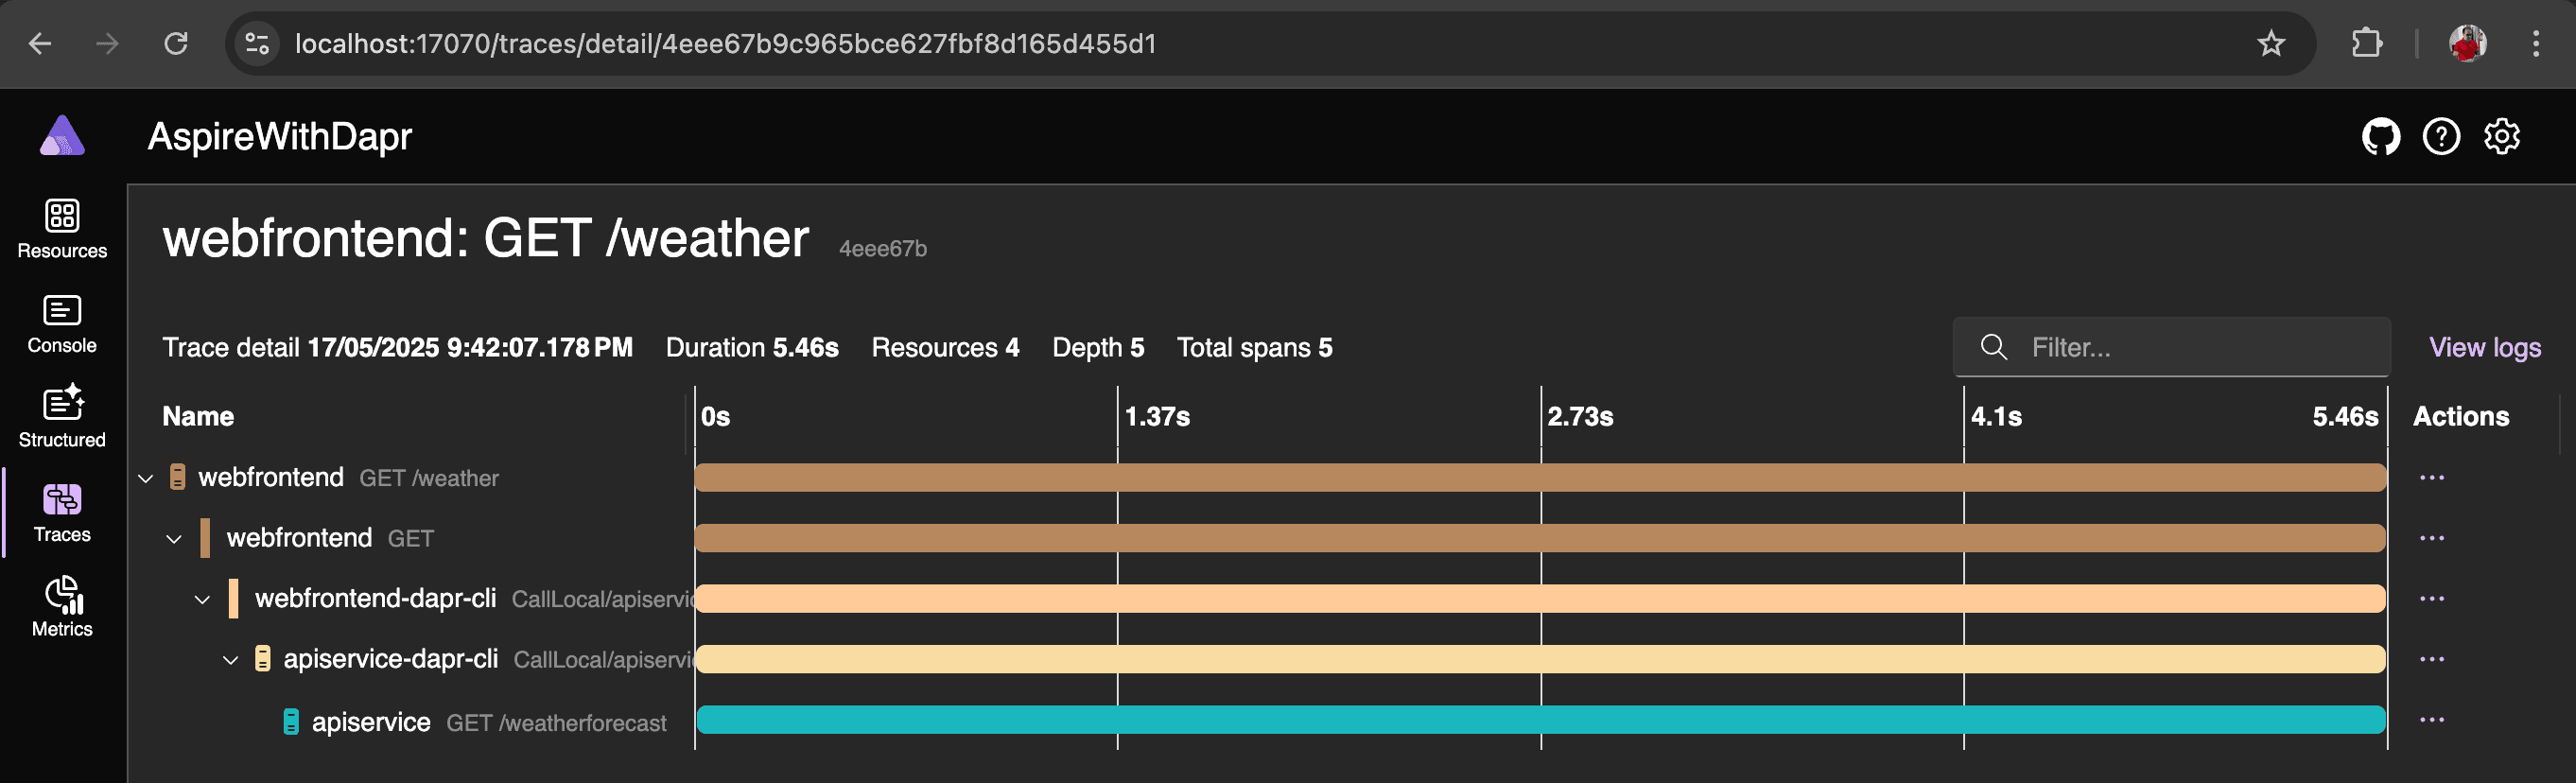This screenshot has width=2576, height=783.
Task: Open the GitHub repository icon
Action: (2380, 136)
